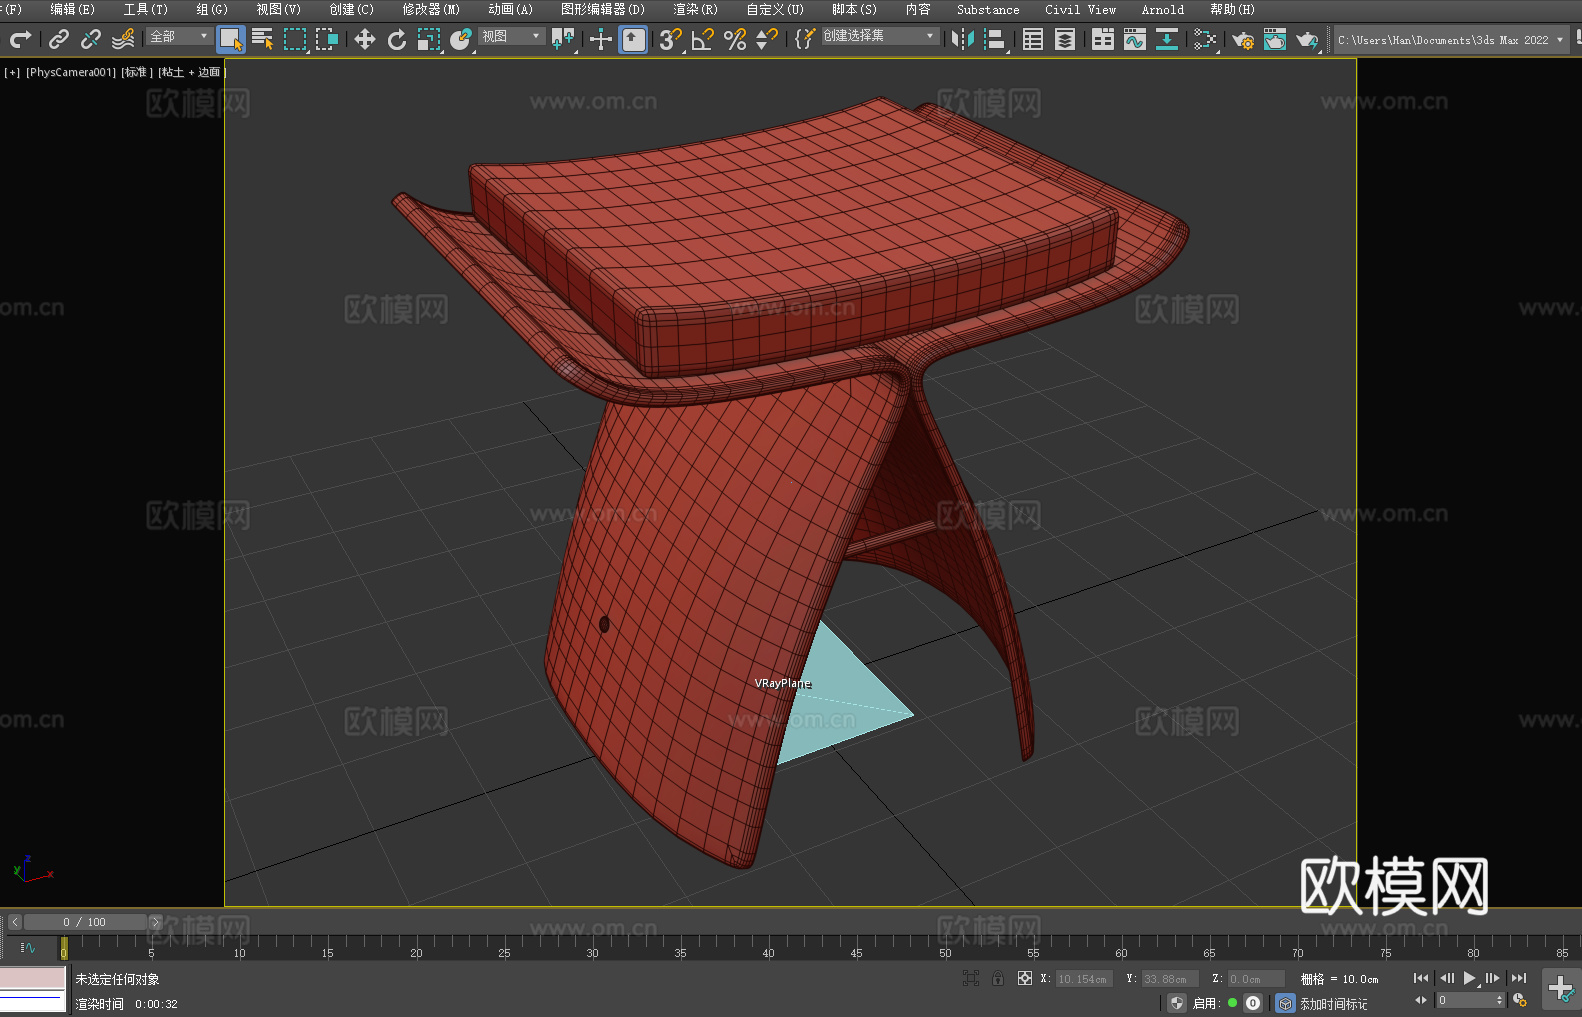Screen dimensions: 1582x1017
Task: Open the 脚本(S) menu
Action: click(x=854, y=9)
